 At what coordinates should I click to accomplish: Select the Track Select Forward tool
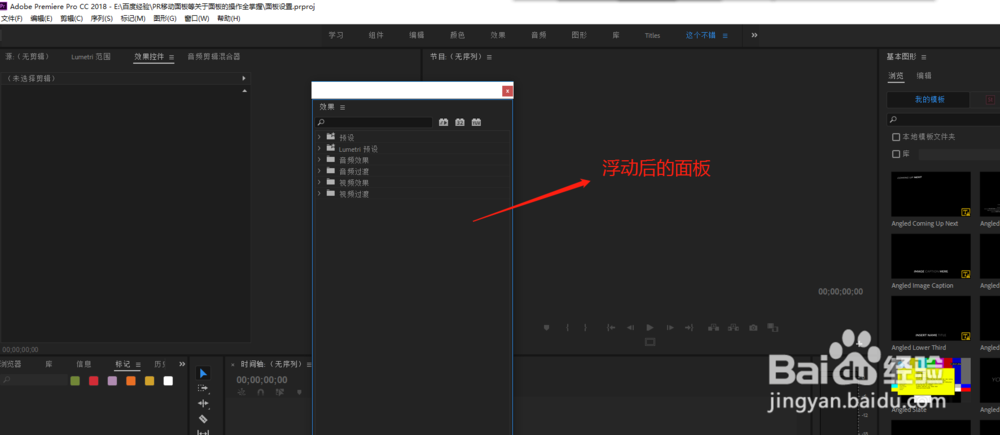(x=203, y=388)
